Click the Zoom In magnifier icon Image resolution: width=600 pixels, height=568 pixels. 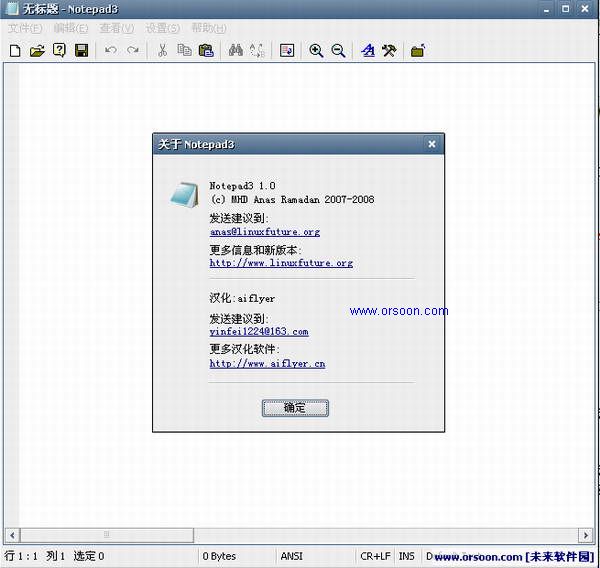[x=316, y=51]
